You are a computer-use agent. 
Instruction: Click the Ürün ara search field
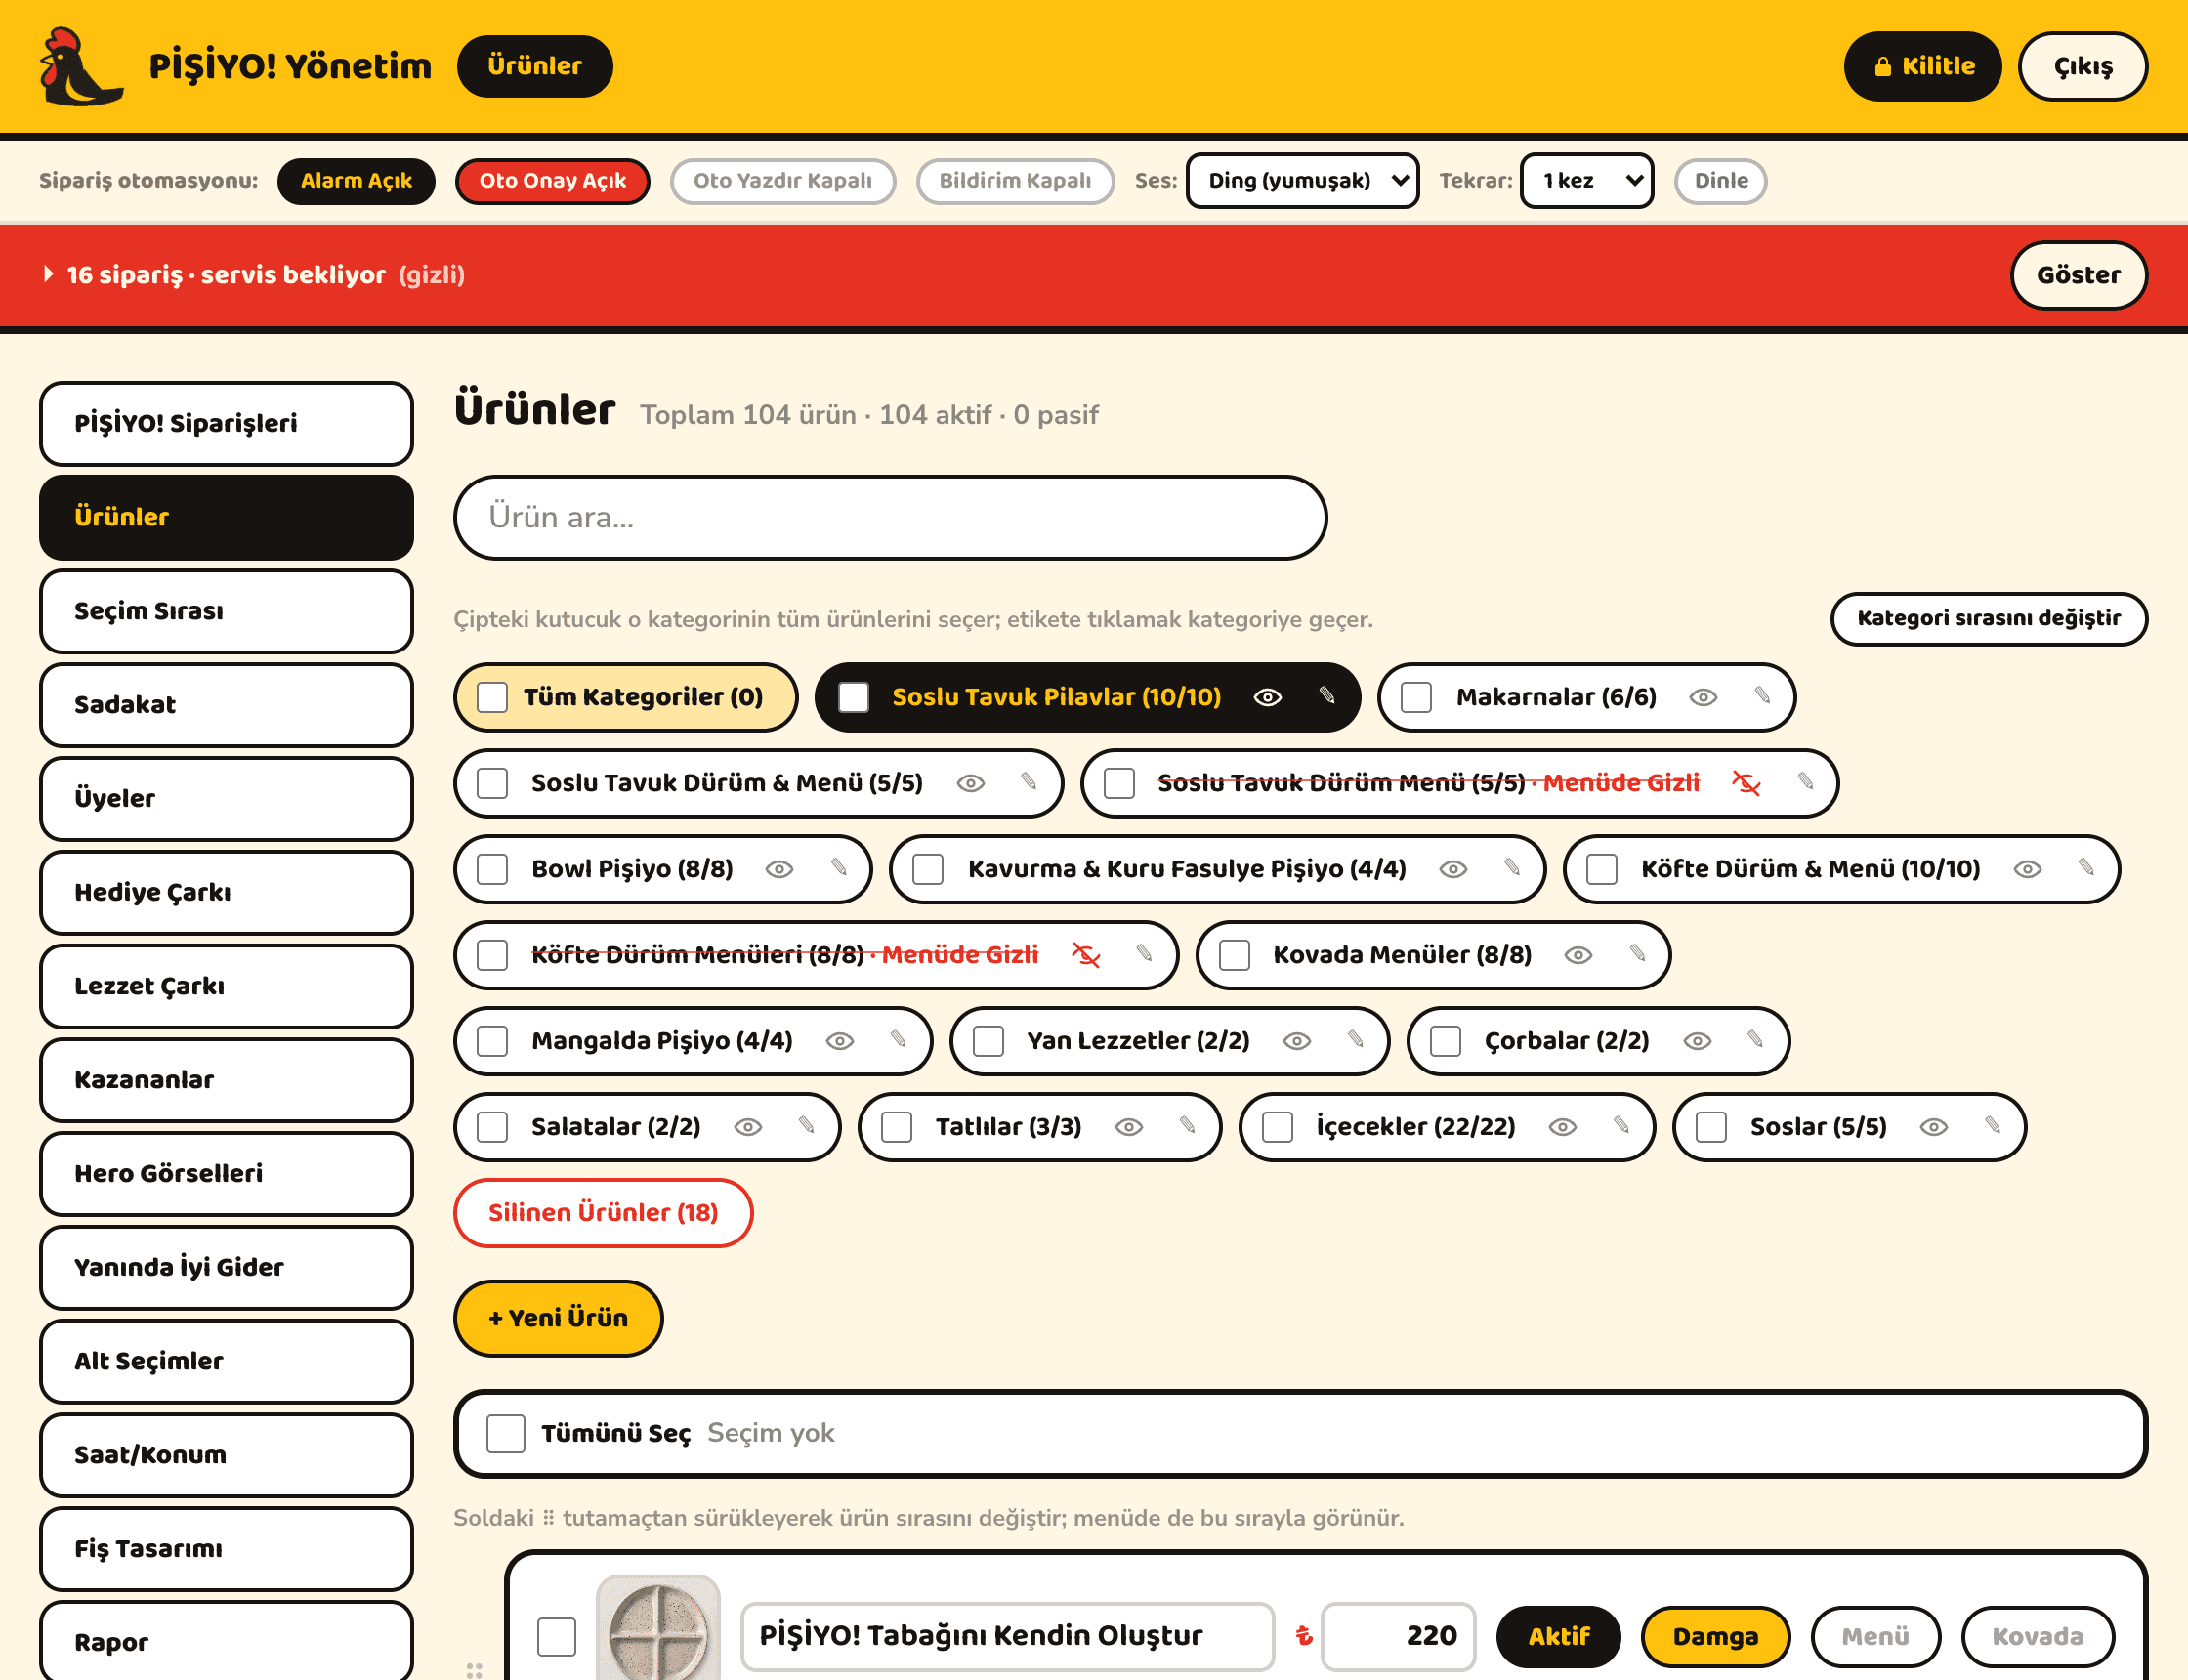click(890, 517)
